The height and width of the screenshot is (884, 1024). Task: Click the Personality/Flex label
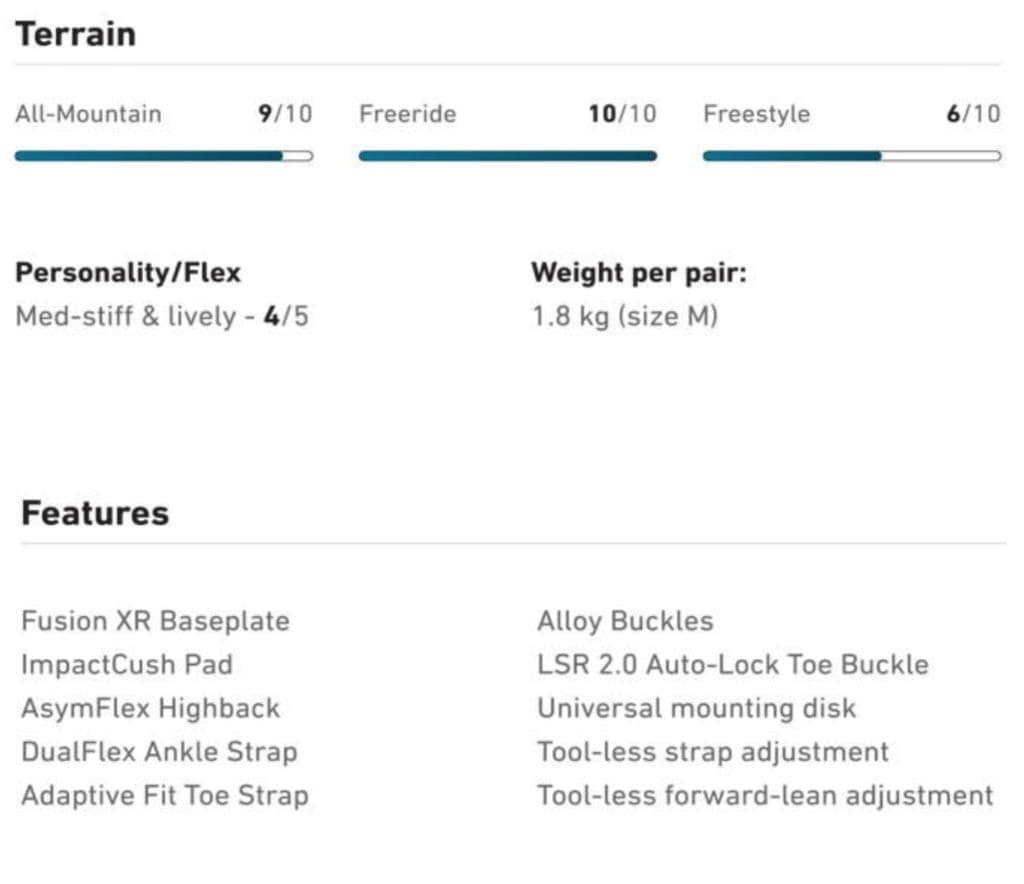[x=128, y=273]
